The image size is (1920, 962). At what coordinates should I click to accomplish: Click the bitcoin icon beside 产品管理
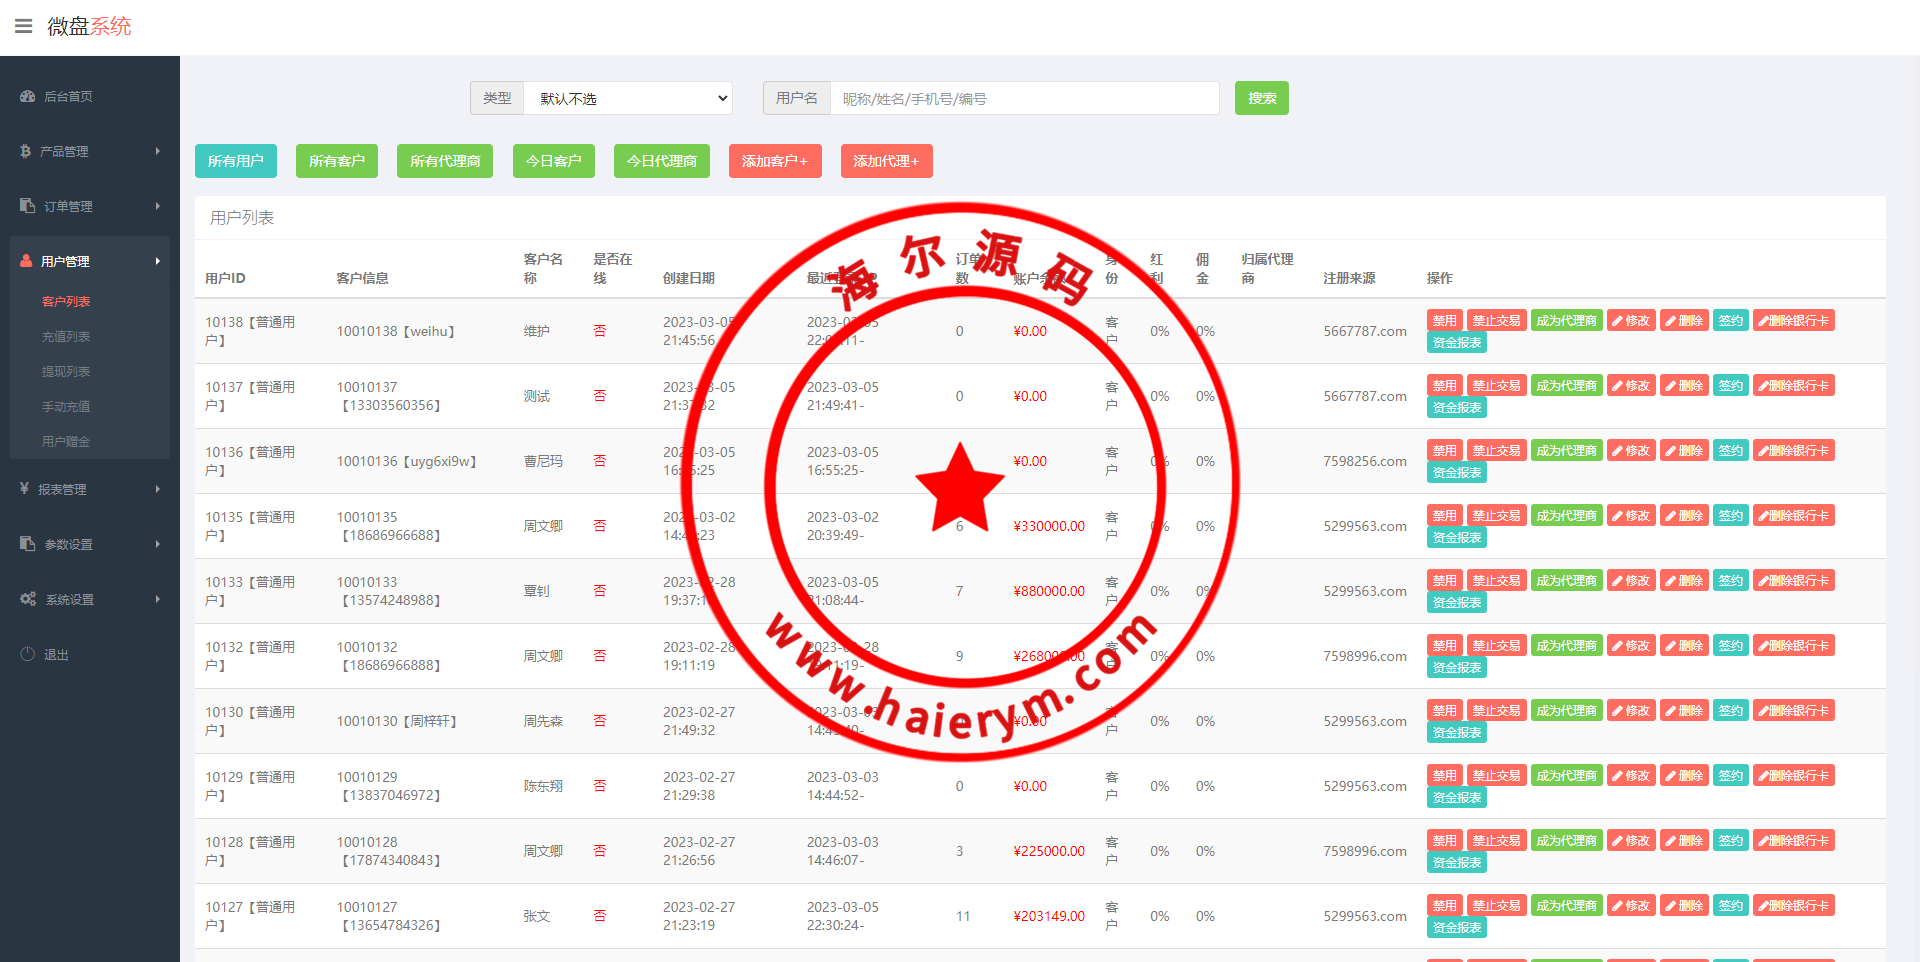pos(25,151)
